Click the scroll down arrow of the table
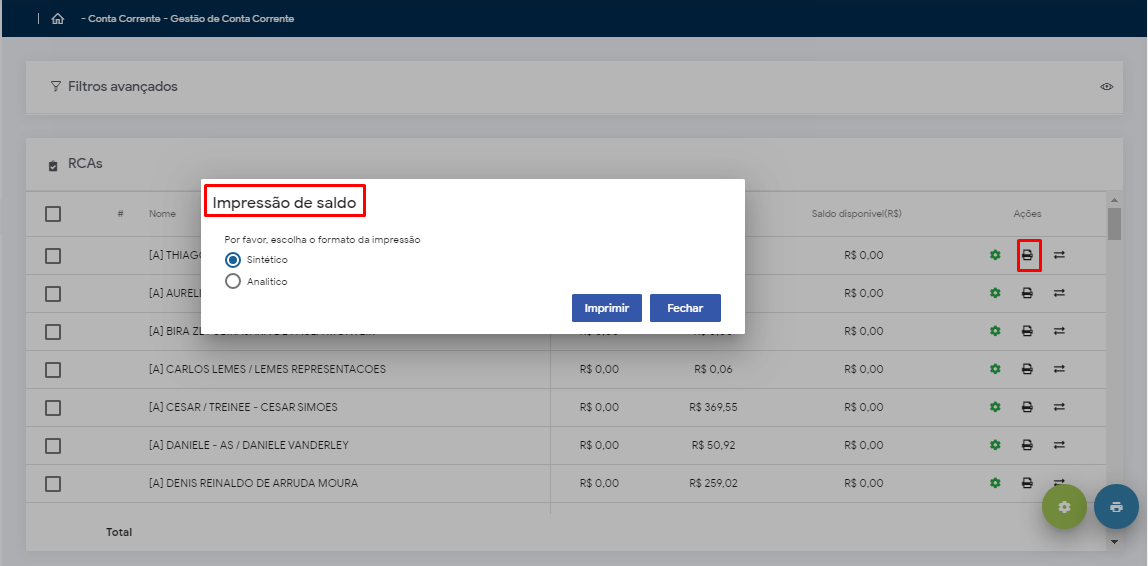Viewport: 1148px width, 566px height. click(x=1114, y=541)
